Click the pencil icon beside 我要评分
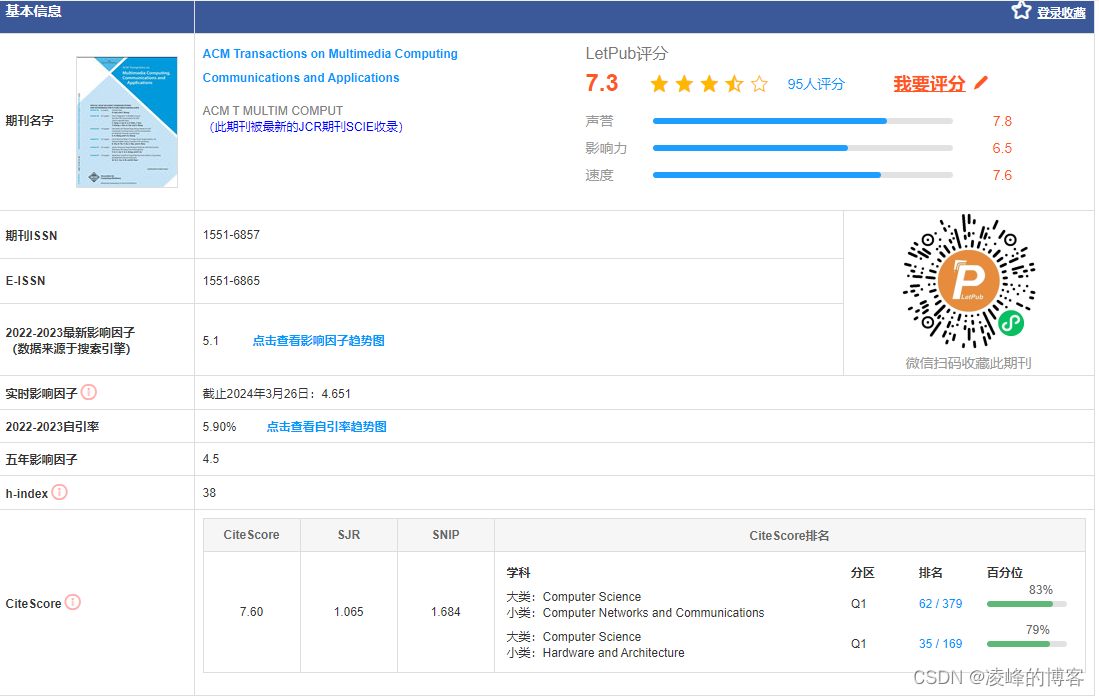The width and height of the screenshot is (1099, 696). coord(981,83)
